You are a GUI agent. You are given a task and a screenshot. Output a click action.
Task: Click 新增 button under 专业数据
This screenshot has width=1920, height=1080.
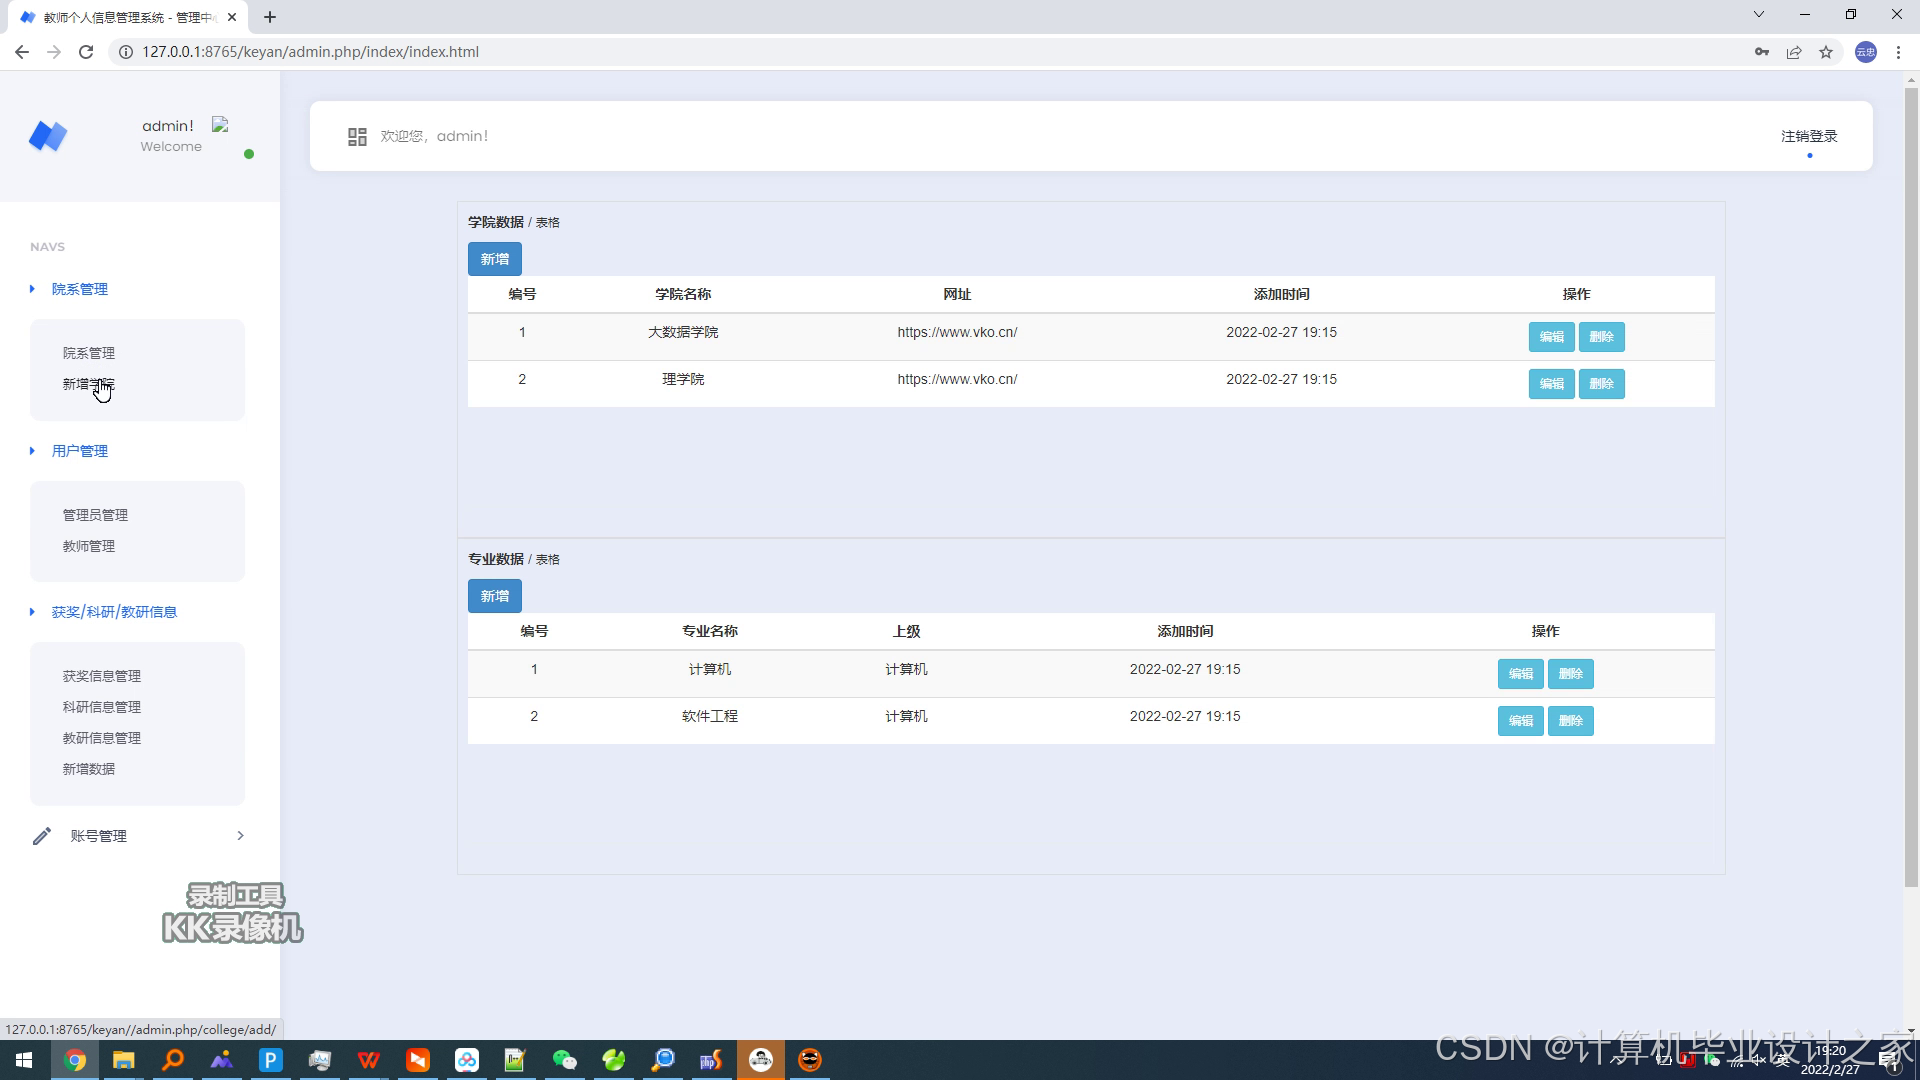pyautogui.click(x=495, y=596)
